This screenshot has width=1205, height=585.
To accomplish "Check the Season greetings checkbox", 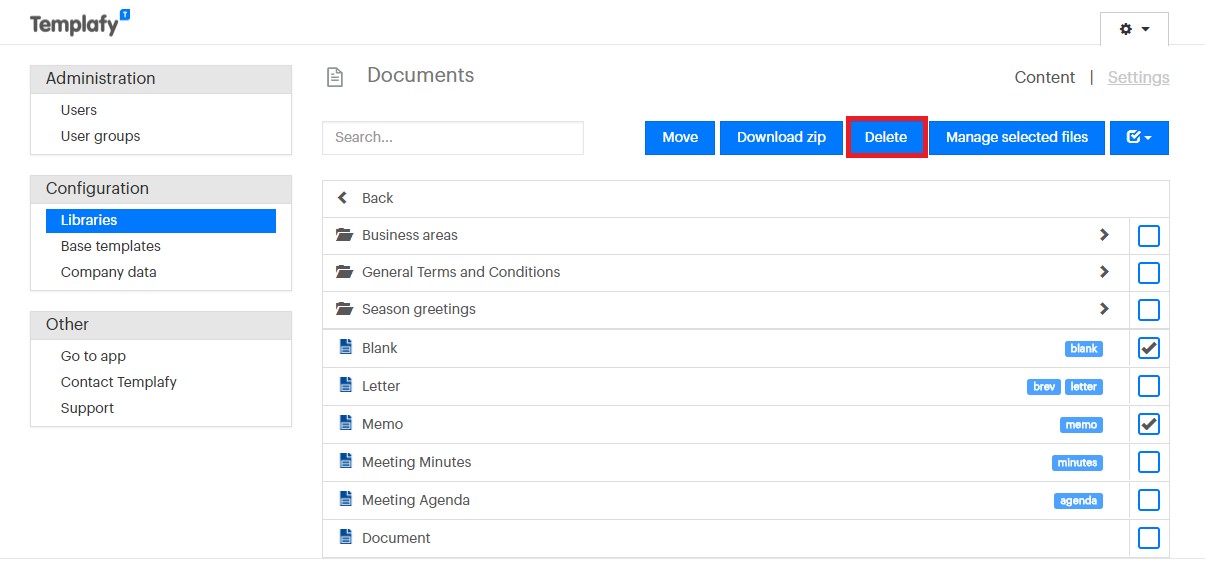I will (1149, 310).
